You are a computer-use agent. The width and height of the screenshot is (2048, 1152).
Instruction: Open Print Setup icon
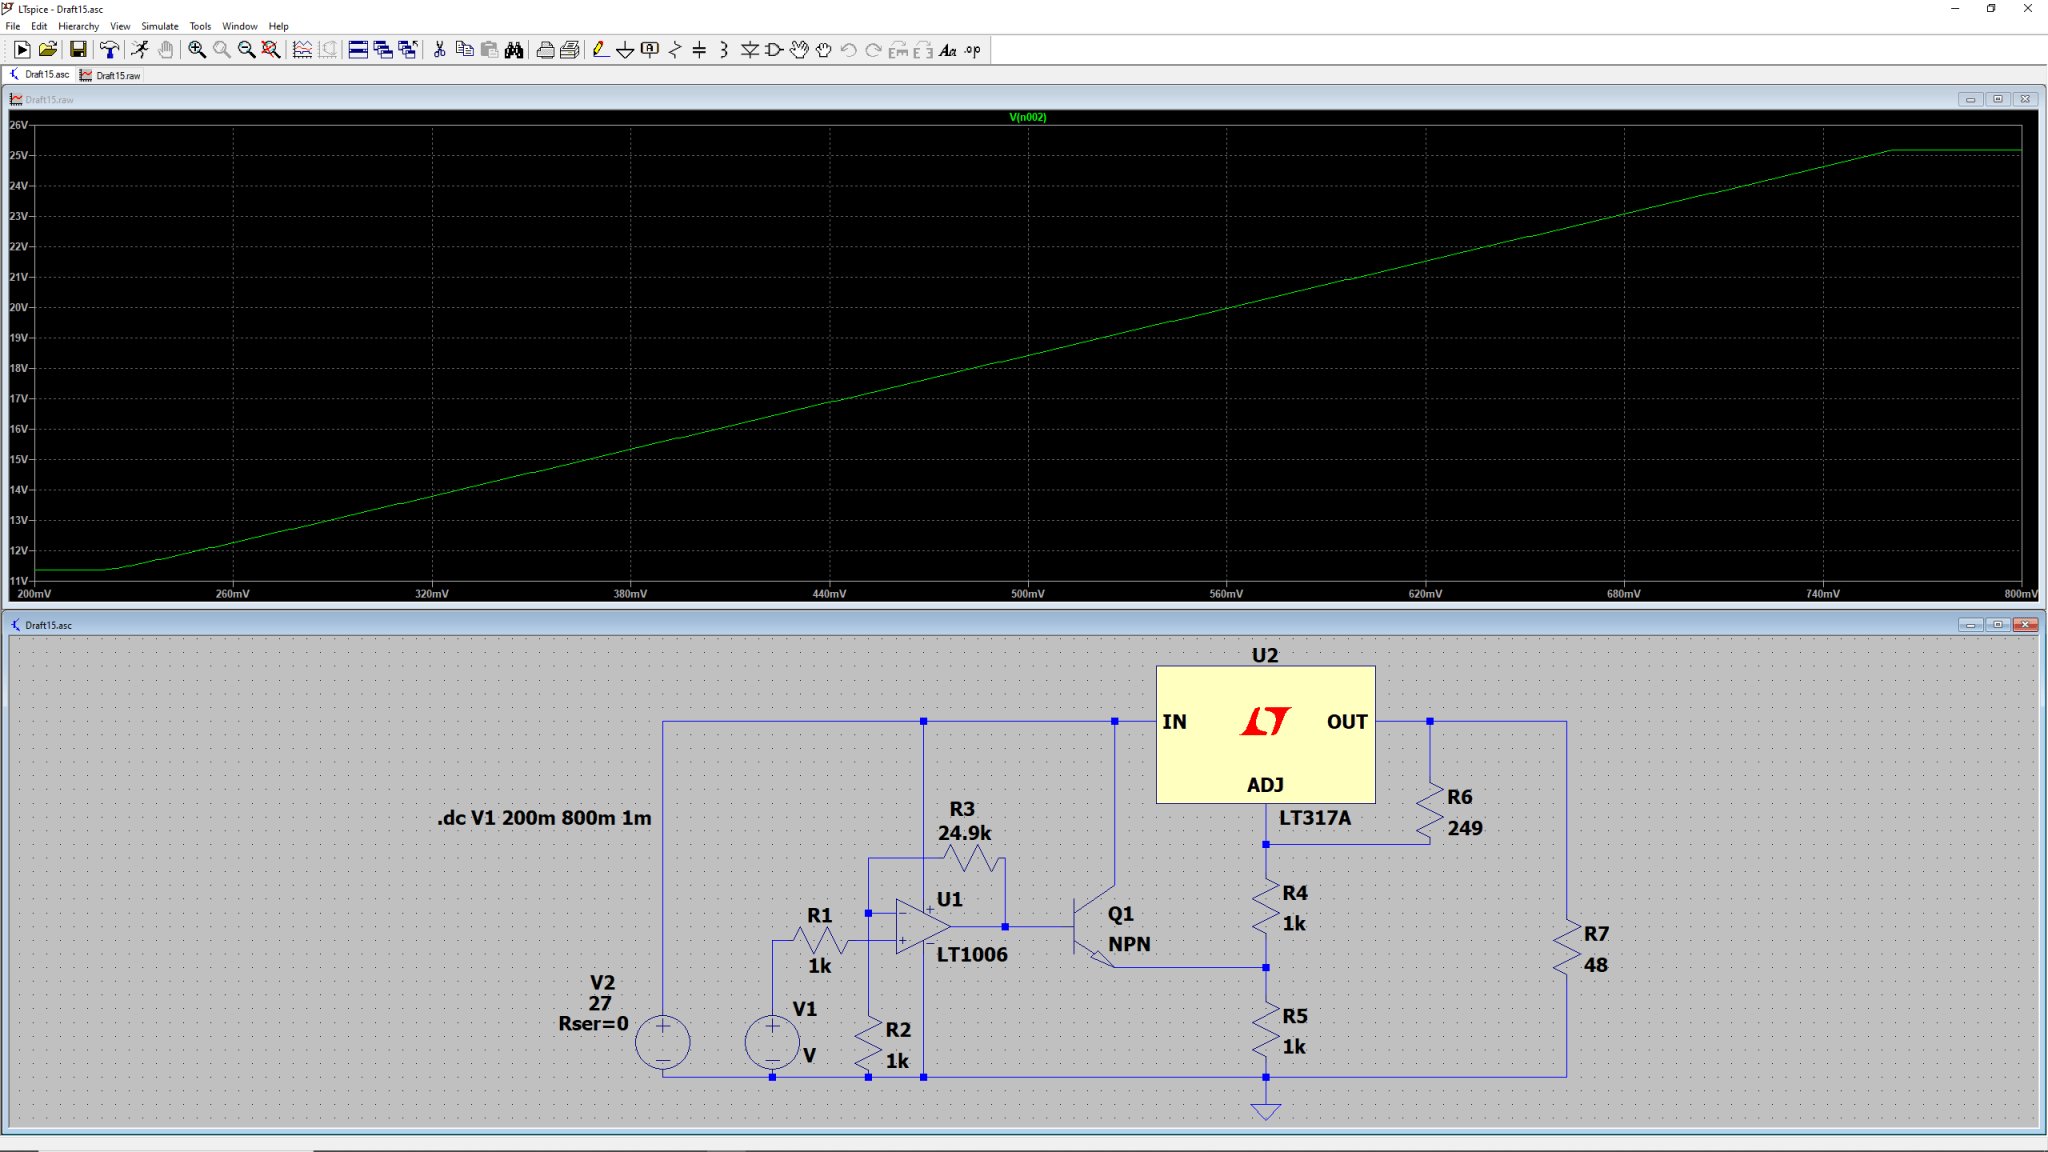(x=570, y=50)
